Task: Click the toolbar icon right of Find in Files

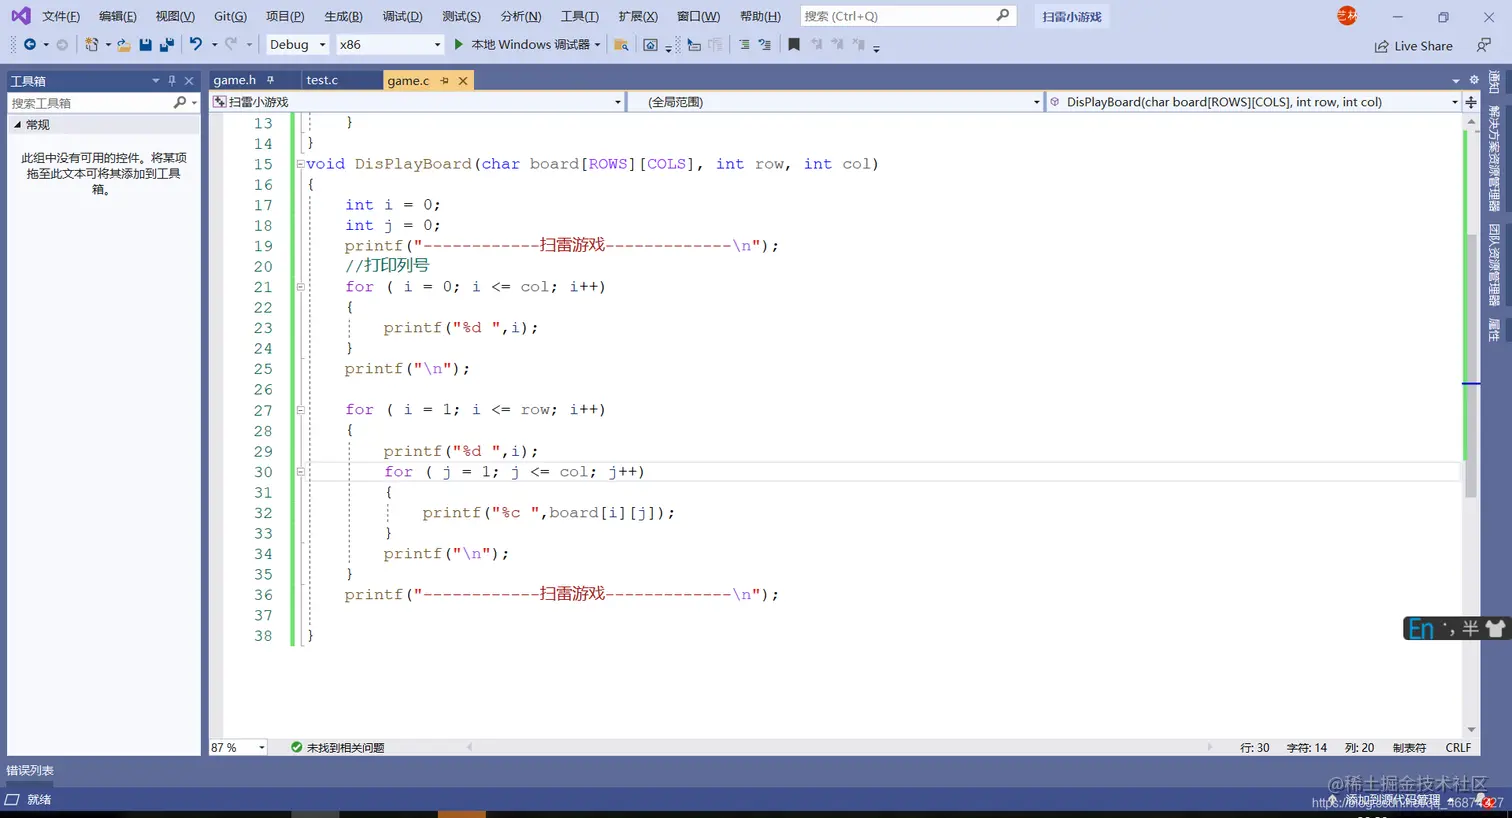Action: coord(650,45)
